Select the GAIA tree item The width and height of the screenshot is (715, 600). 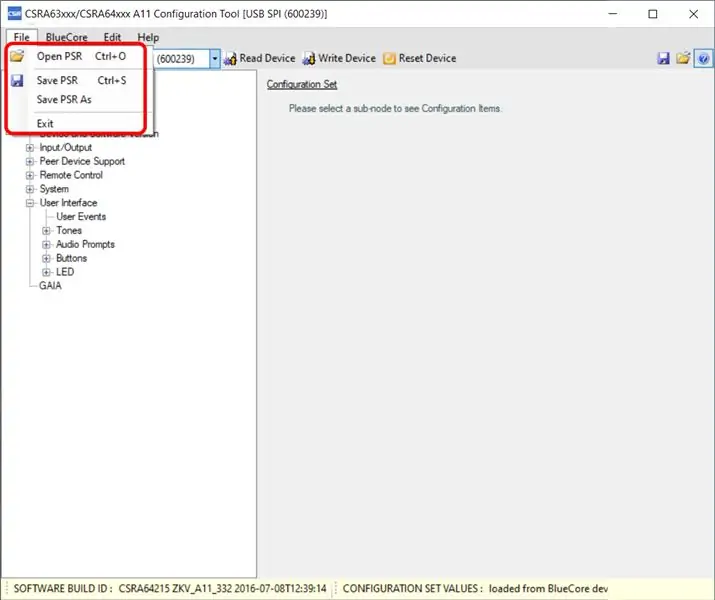click(50, 285)
